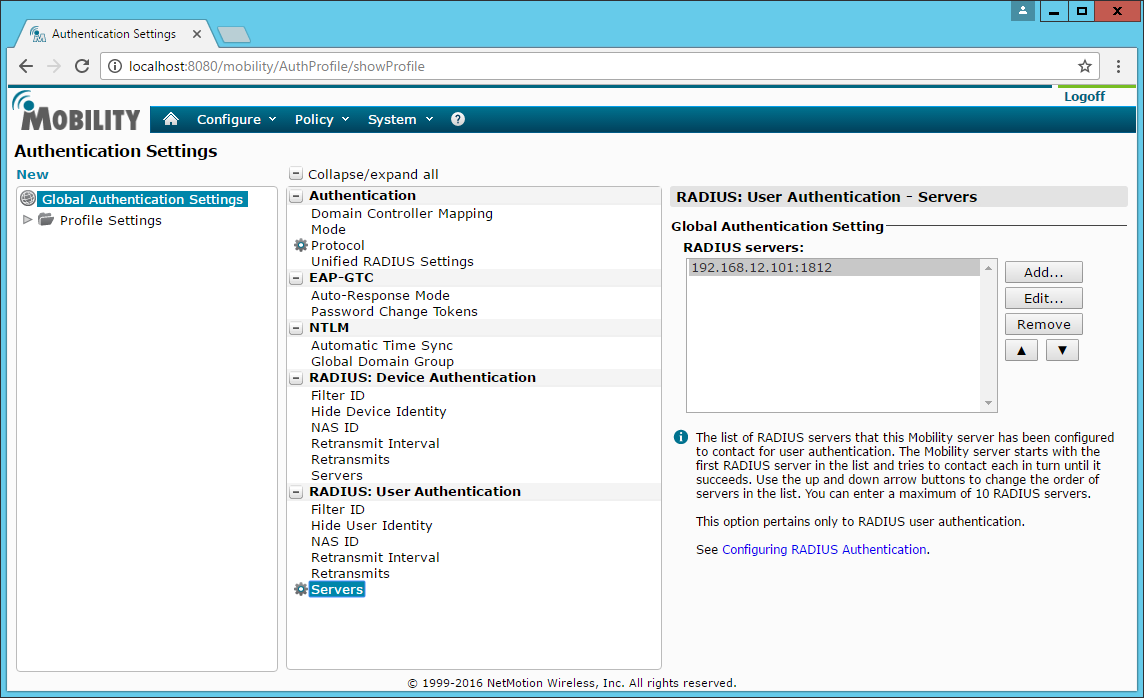Viewport: 1144px width, 698px height.
Task: Open the System menu
Action: coord(400,119)
